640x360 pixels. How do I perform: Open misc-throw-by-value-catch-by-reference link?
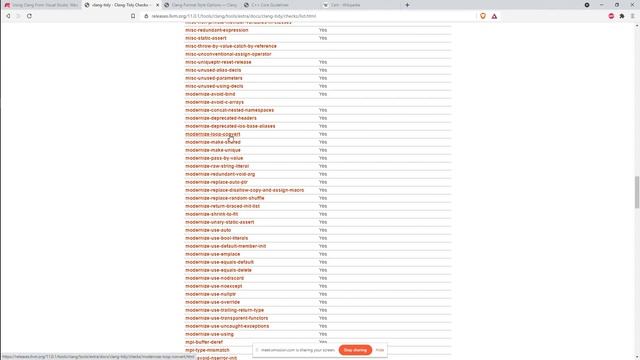click(x=231, y=46)
